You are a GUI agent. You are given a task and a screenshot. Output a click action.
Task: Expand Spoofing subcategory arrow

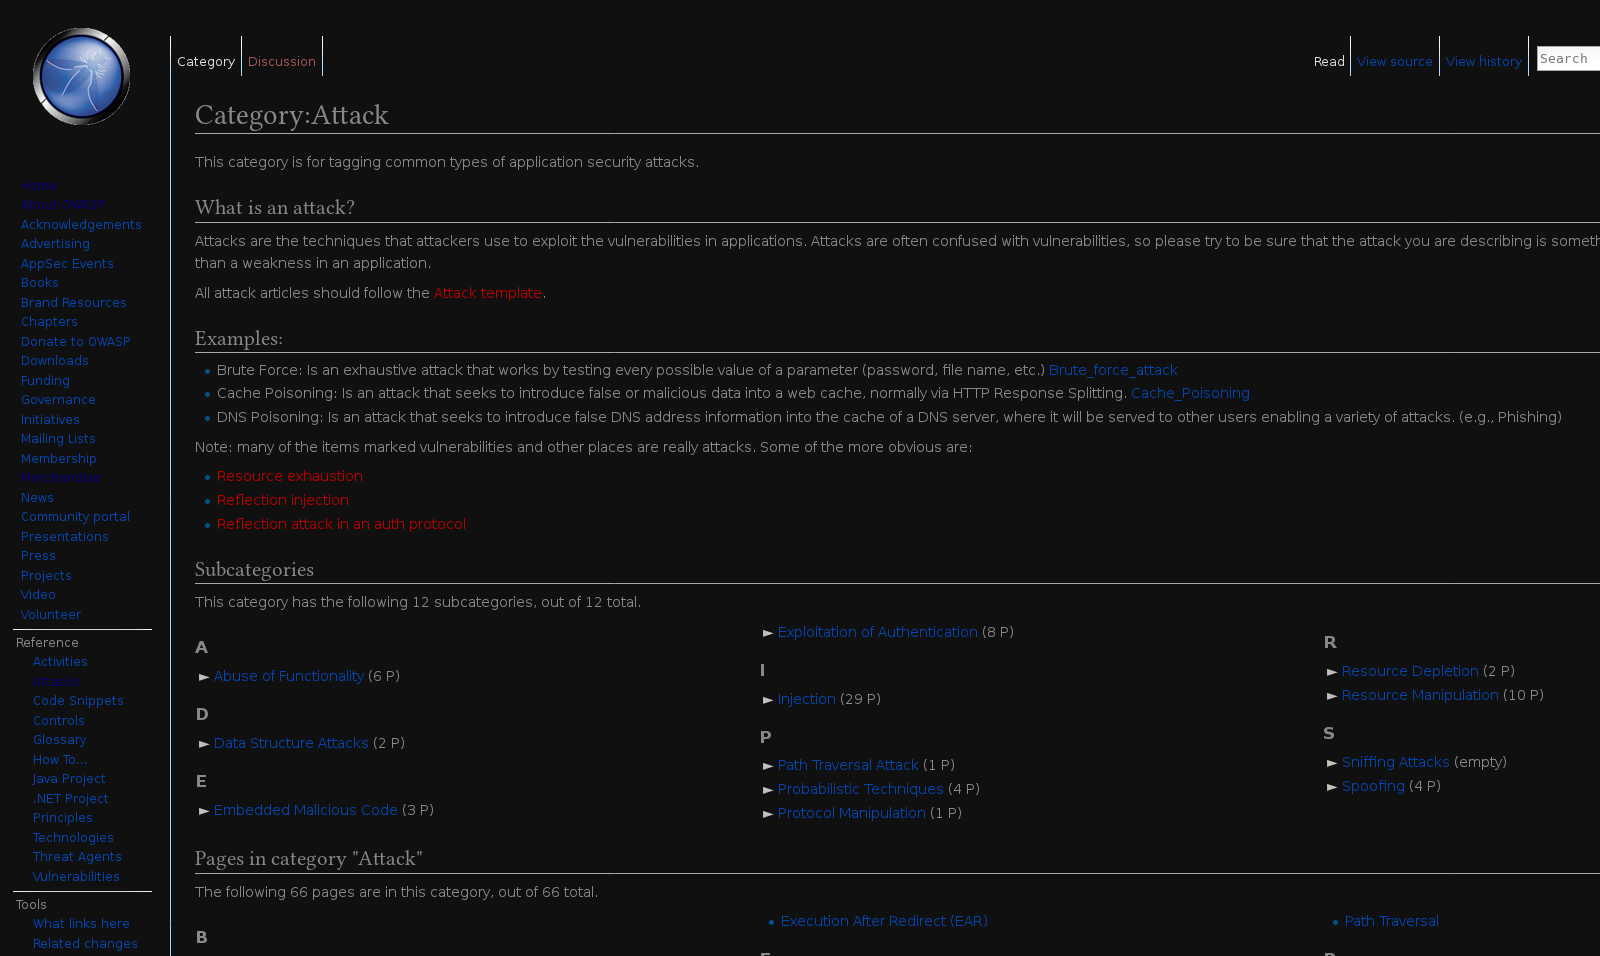coord(1332,787)
